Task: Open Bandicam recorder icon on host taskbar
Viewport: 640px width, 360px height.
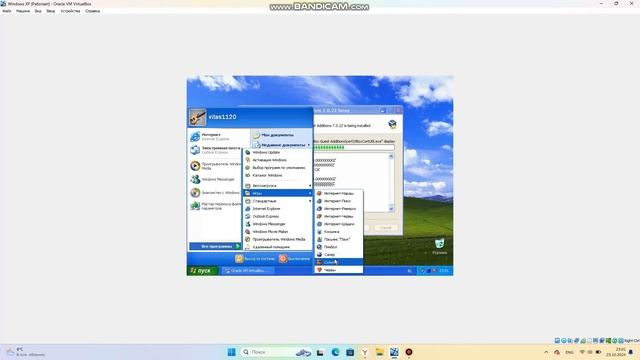Action: point(409,352)
